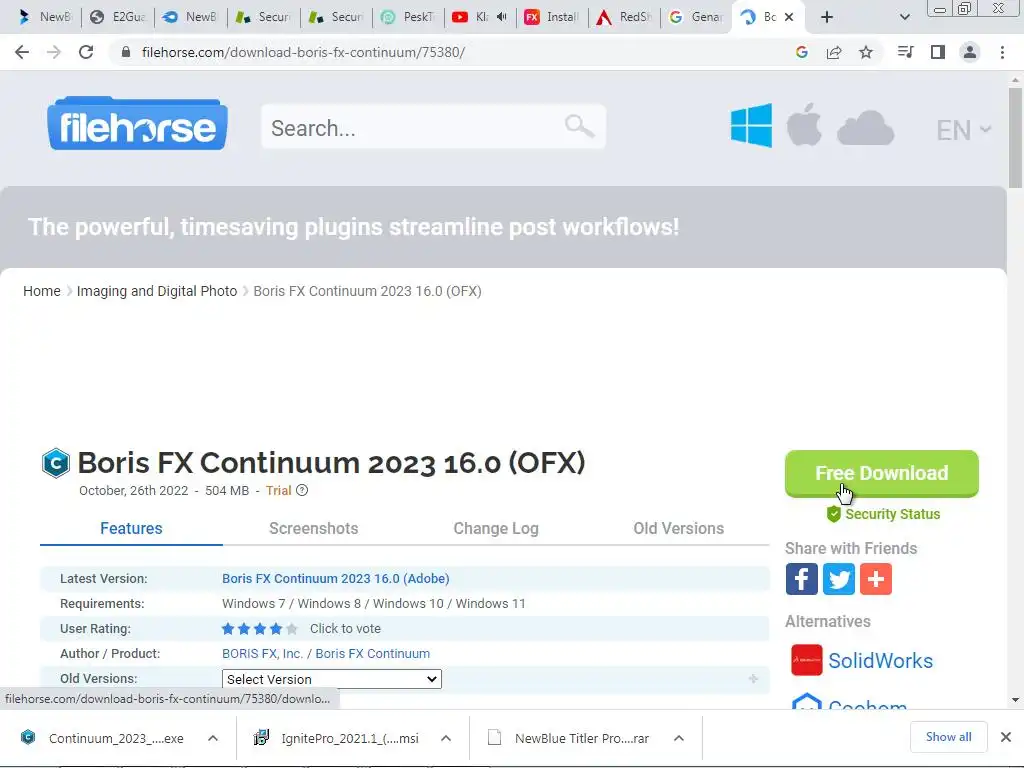Go to Home breadcrumb link
The width and height of the screenshot is (1024, 768).
(42, 291)
